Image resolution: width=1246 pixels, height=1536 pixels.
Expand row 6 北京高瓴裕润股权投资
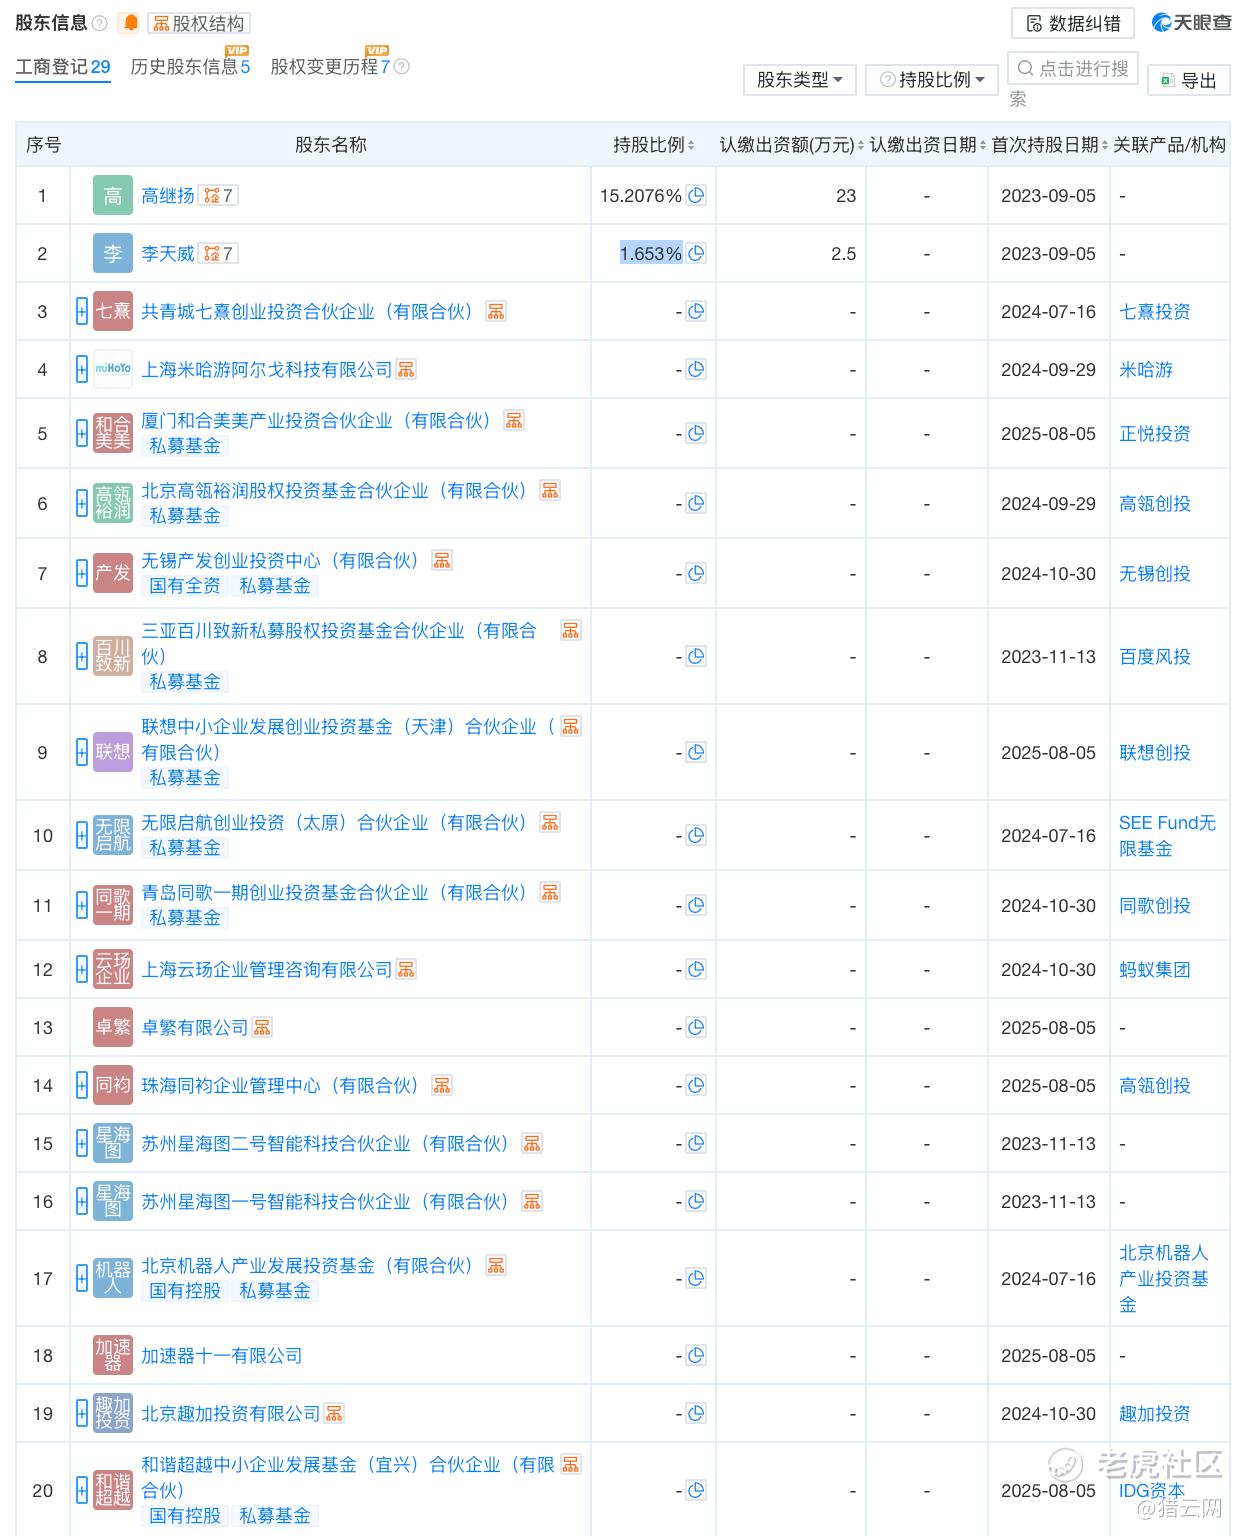(x=82, y=504)
